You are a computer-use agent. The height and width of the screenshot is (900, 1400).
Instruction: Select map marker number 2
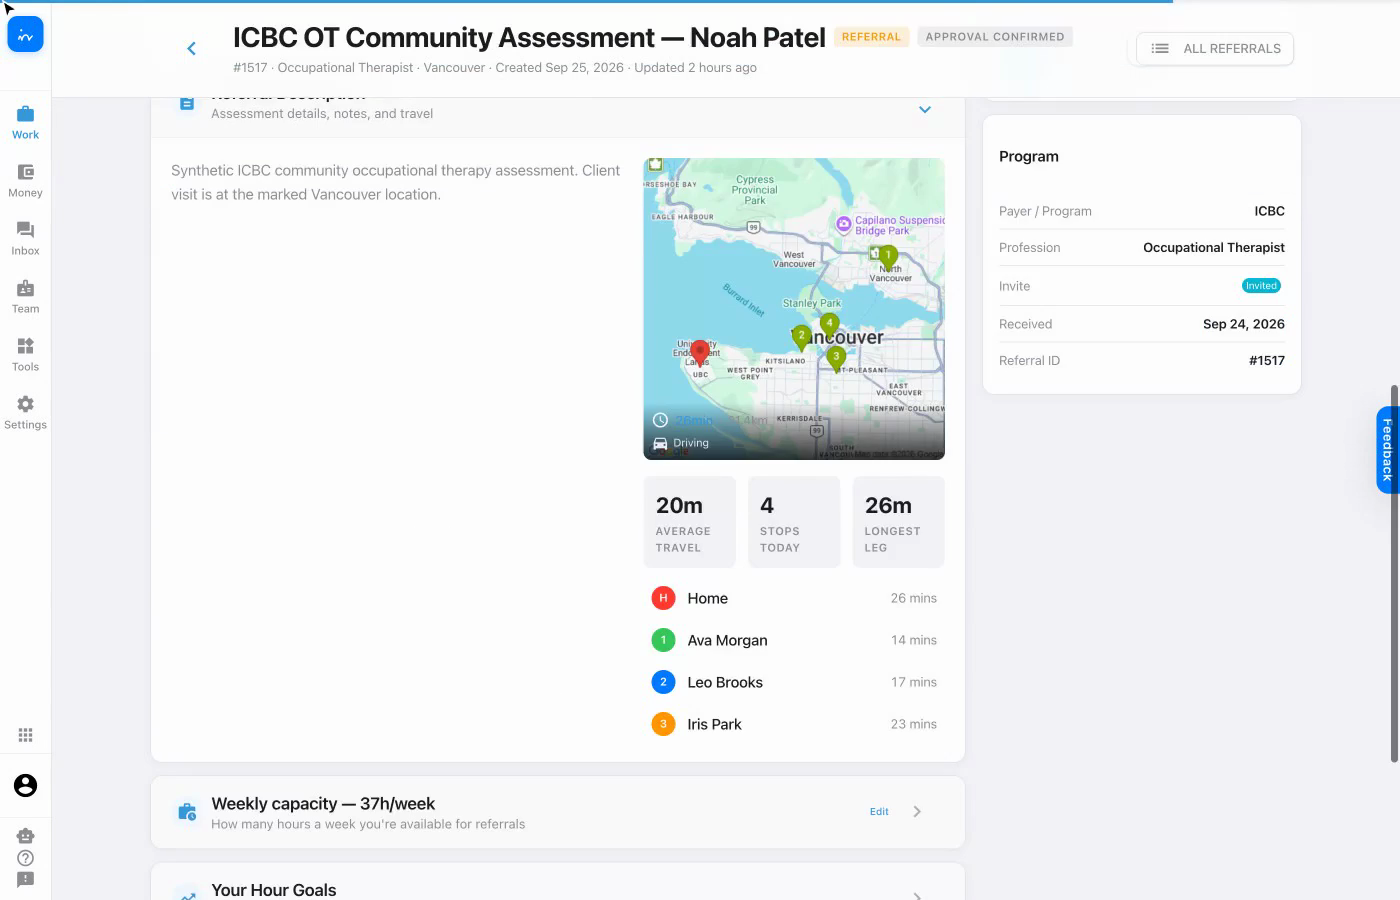[801, 337]
